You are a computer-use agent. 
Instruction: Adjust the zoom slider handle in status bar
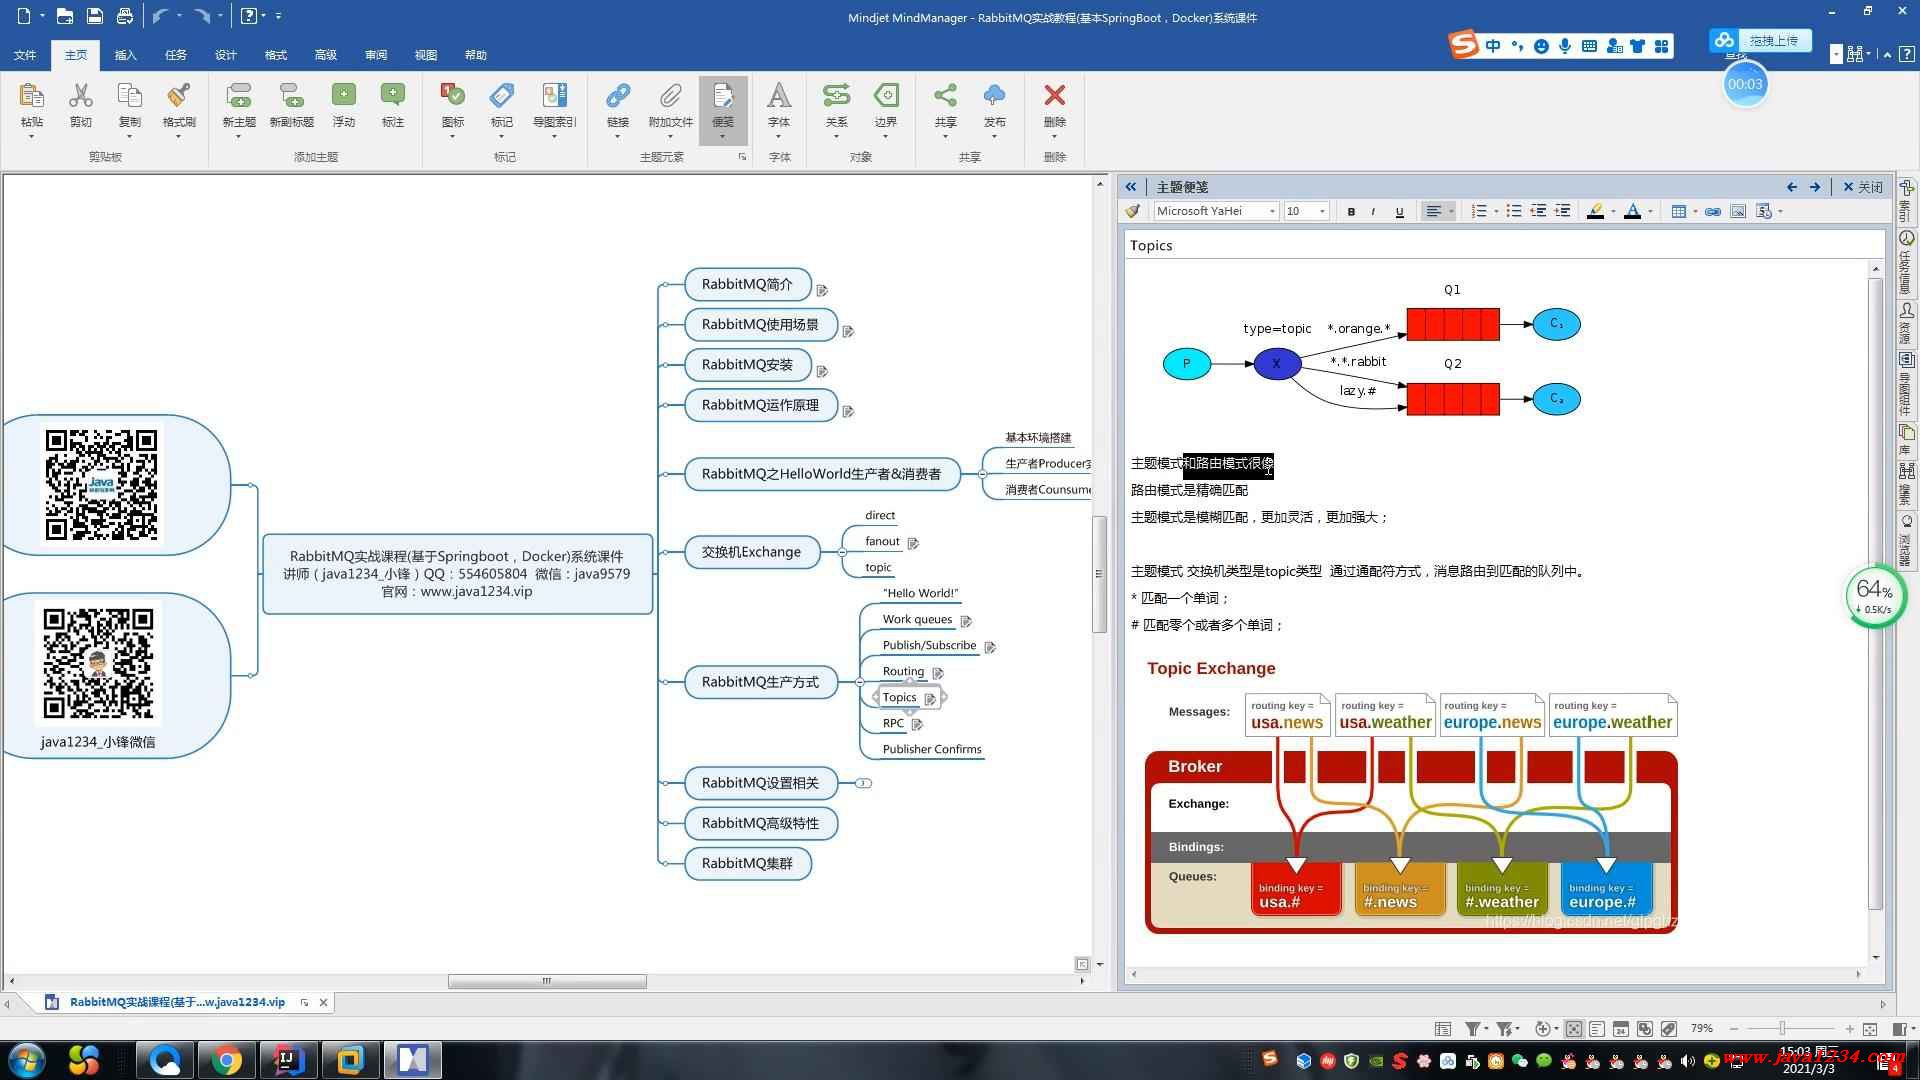tap(1782, 1029)
